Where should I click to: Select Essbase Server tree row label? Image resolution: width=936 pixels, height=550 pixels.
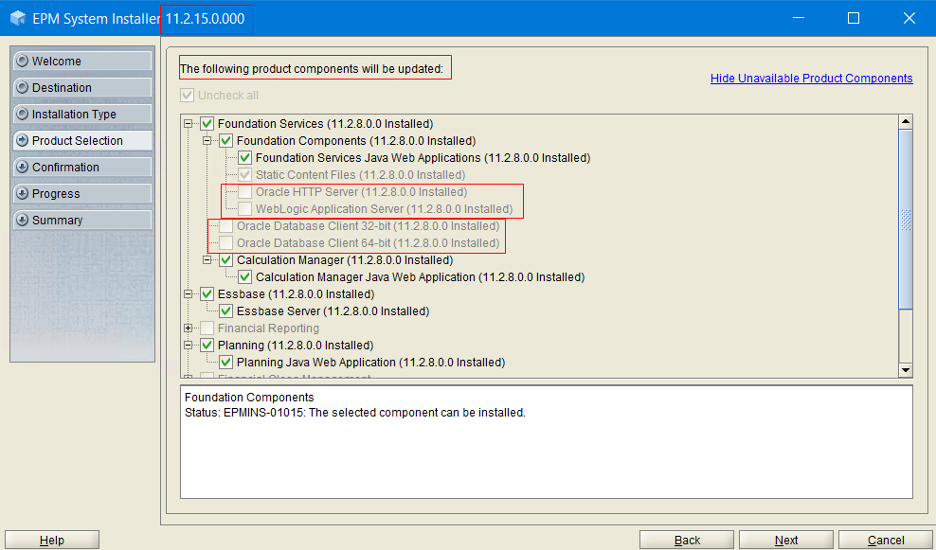(x=333, y=311)
